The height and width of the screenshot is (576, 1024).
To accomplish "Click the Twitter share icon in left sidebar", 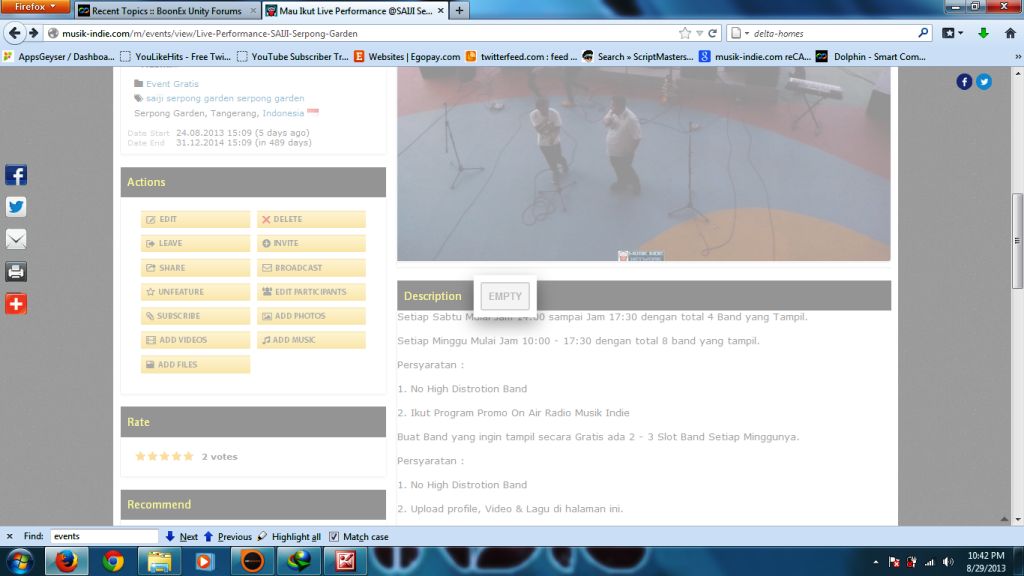I will pos(16,207).
